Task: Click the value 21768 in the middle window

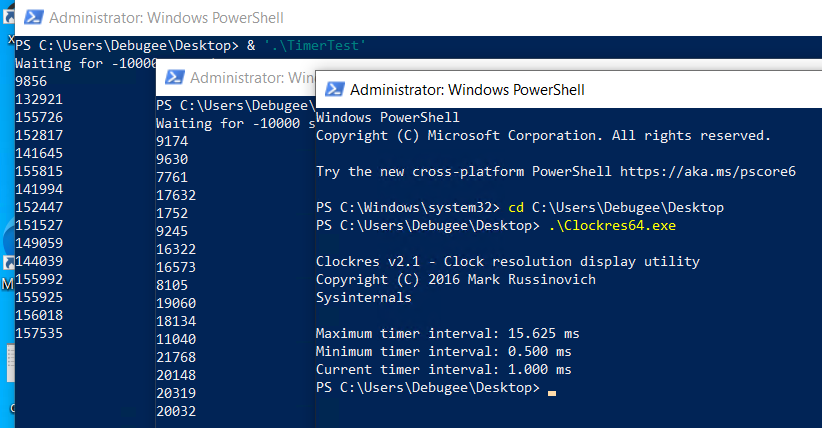Action: pos(176,357)
